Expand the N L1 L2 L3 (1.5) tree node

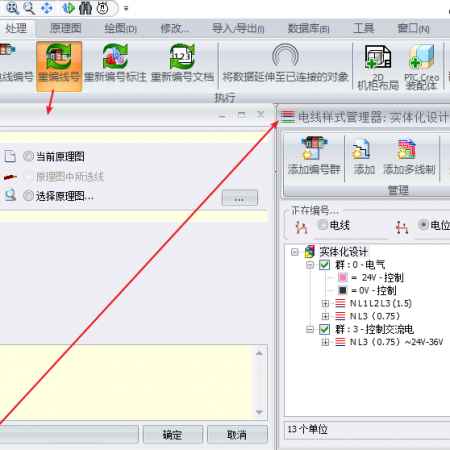(x=325, y=303)
